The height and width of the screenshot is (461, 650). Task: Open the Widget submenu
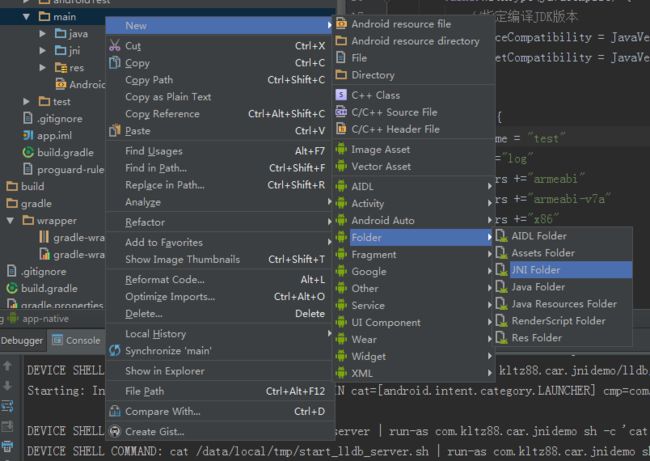[414, 357]
